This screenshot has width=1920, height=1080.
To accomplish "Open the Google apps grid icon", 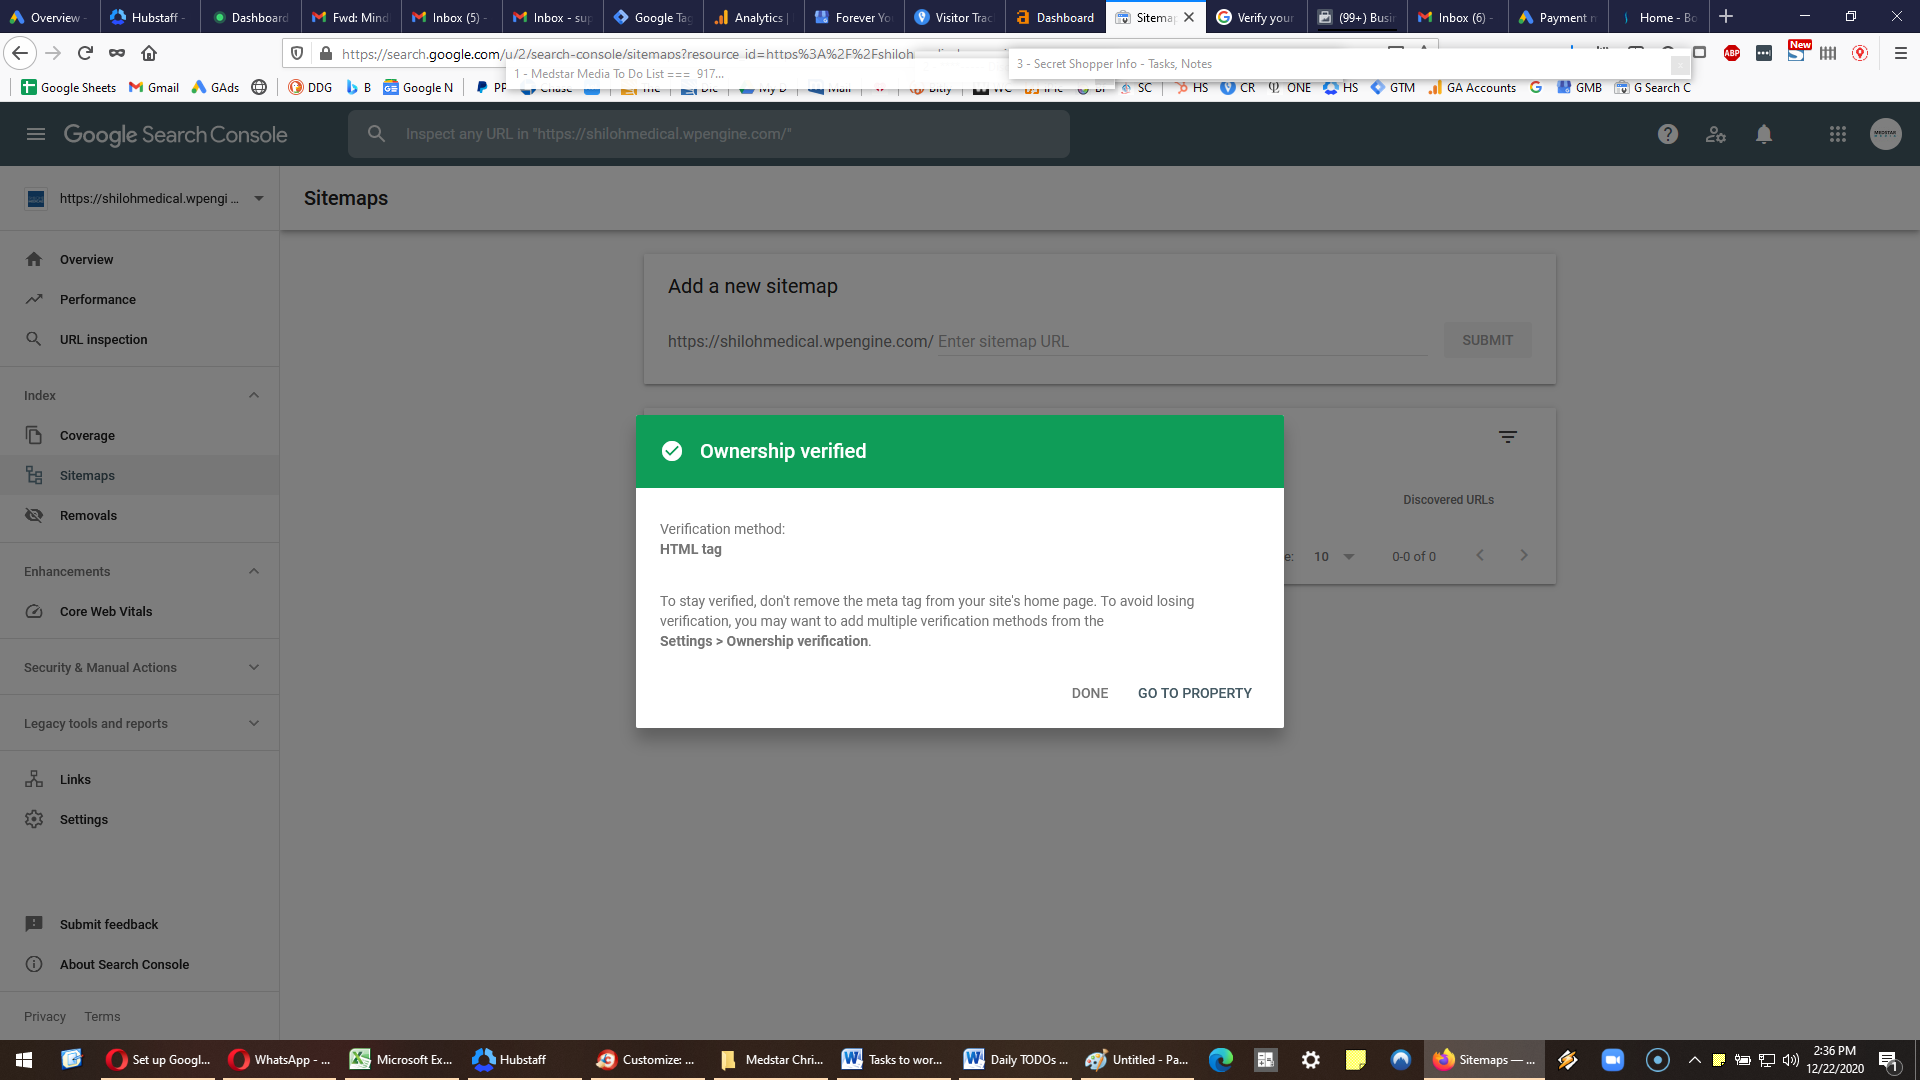I will pyautogui.click(x=1838, y=134).
